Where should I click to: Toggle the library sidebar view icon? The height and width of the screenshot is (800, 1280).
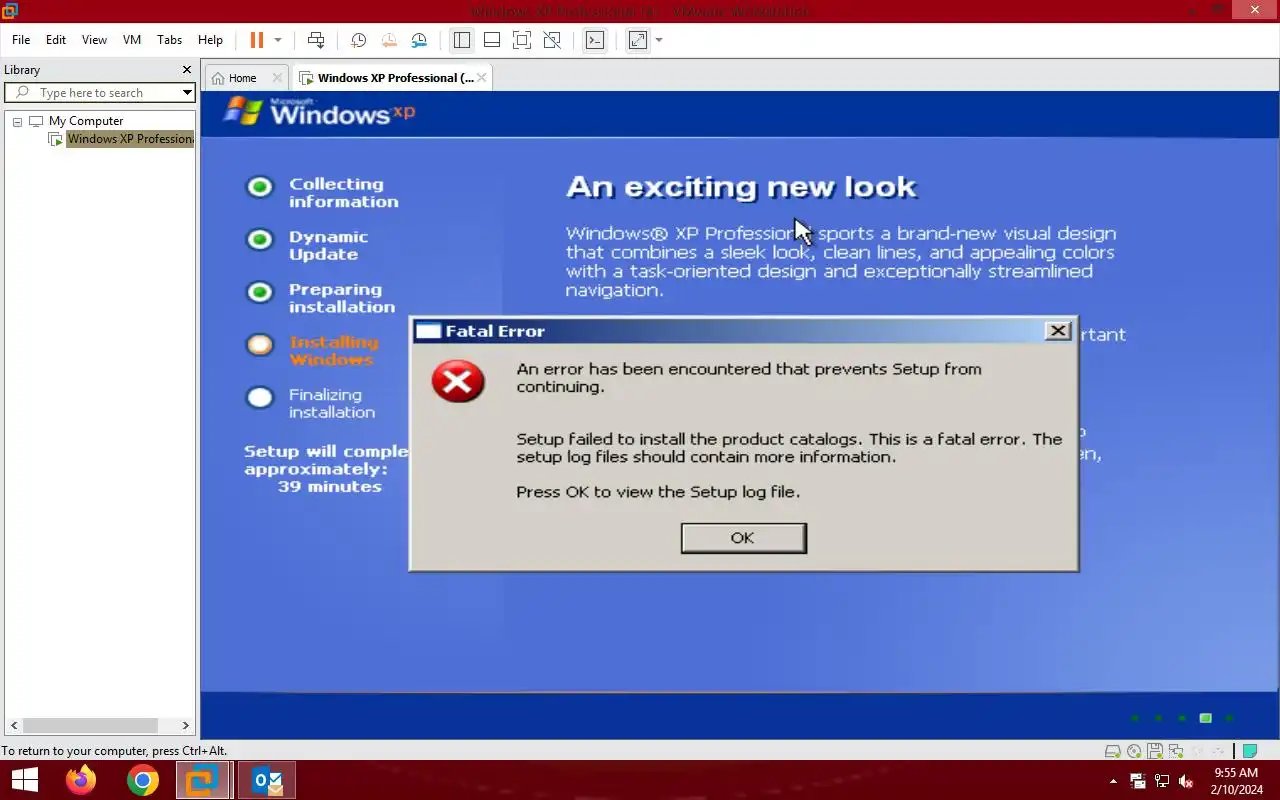461,40
